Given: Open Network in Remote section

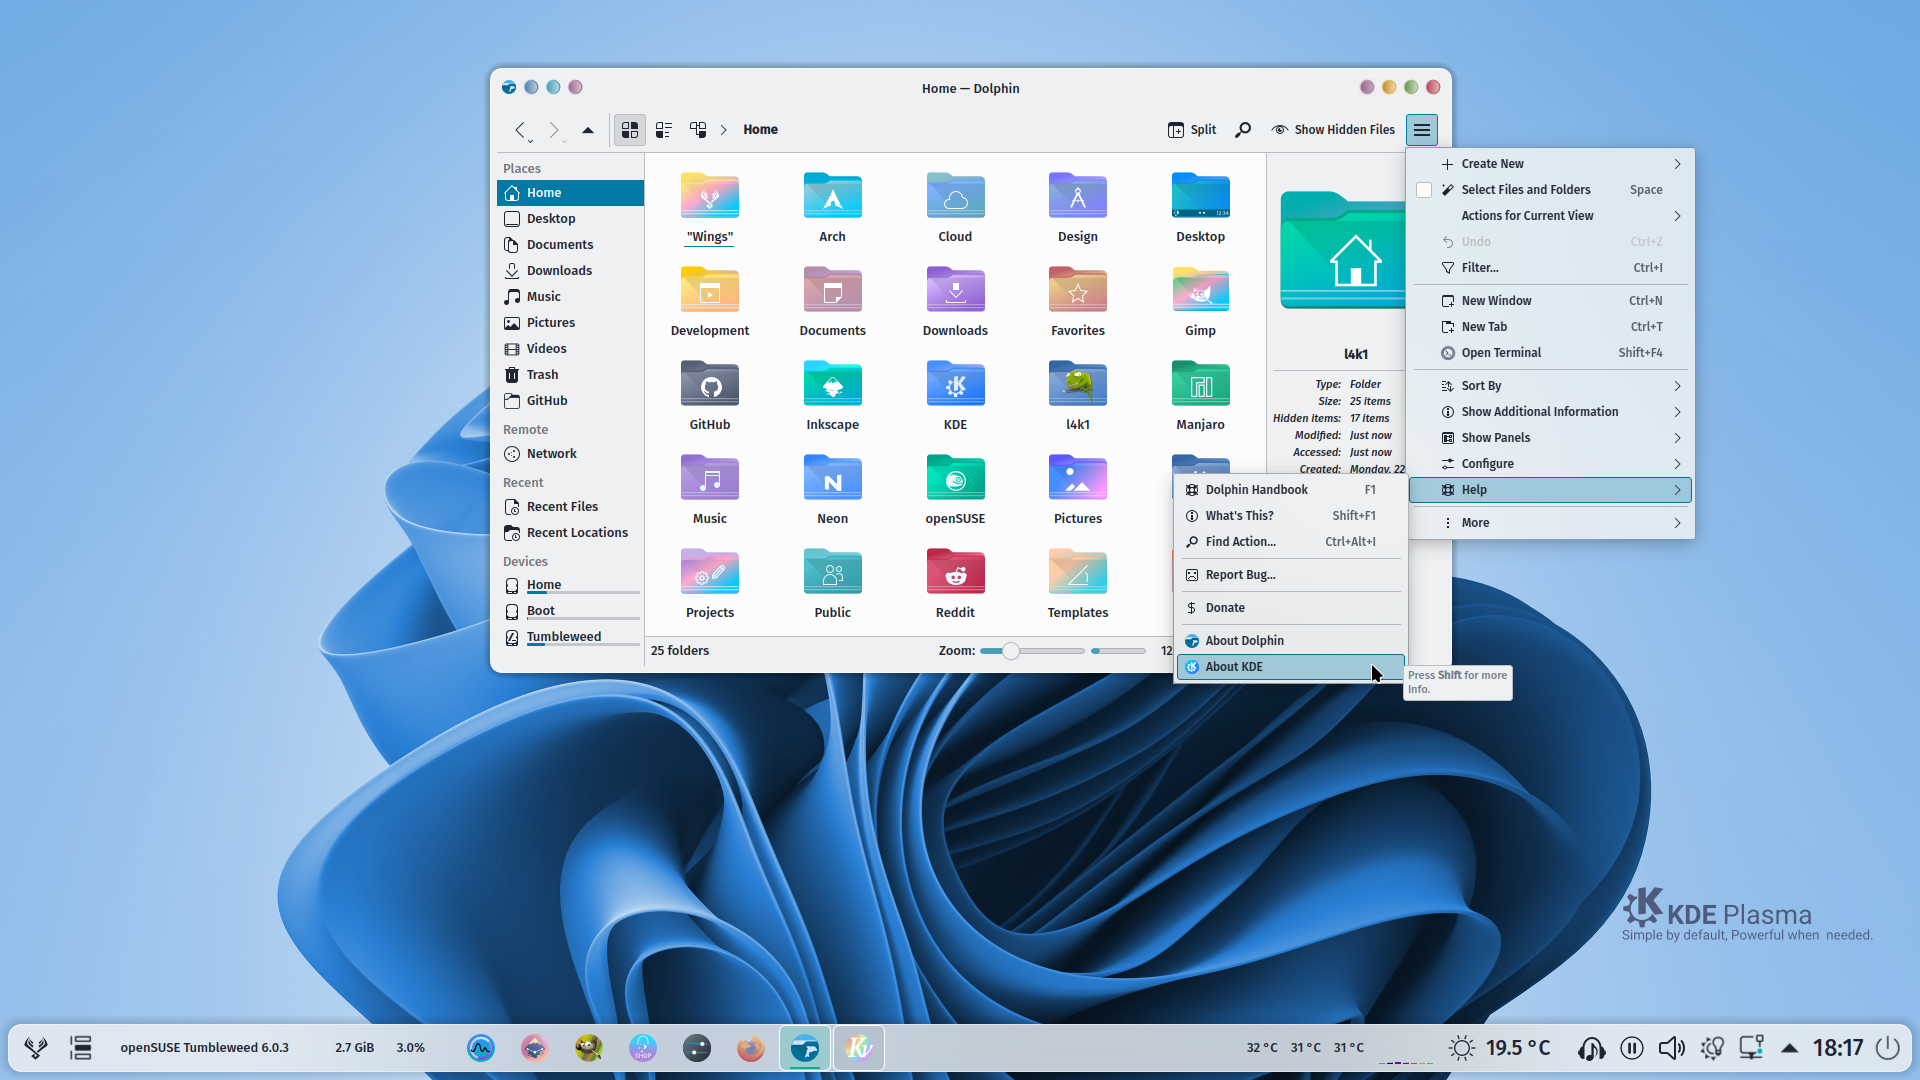Looking at the screenshot, I should pos(570,454).
